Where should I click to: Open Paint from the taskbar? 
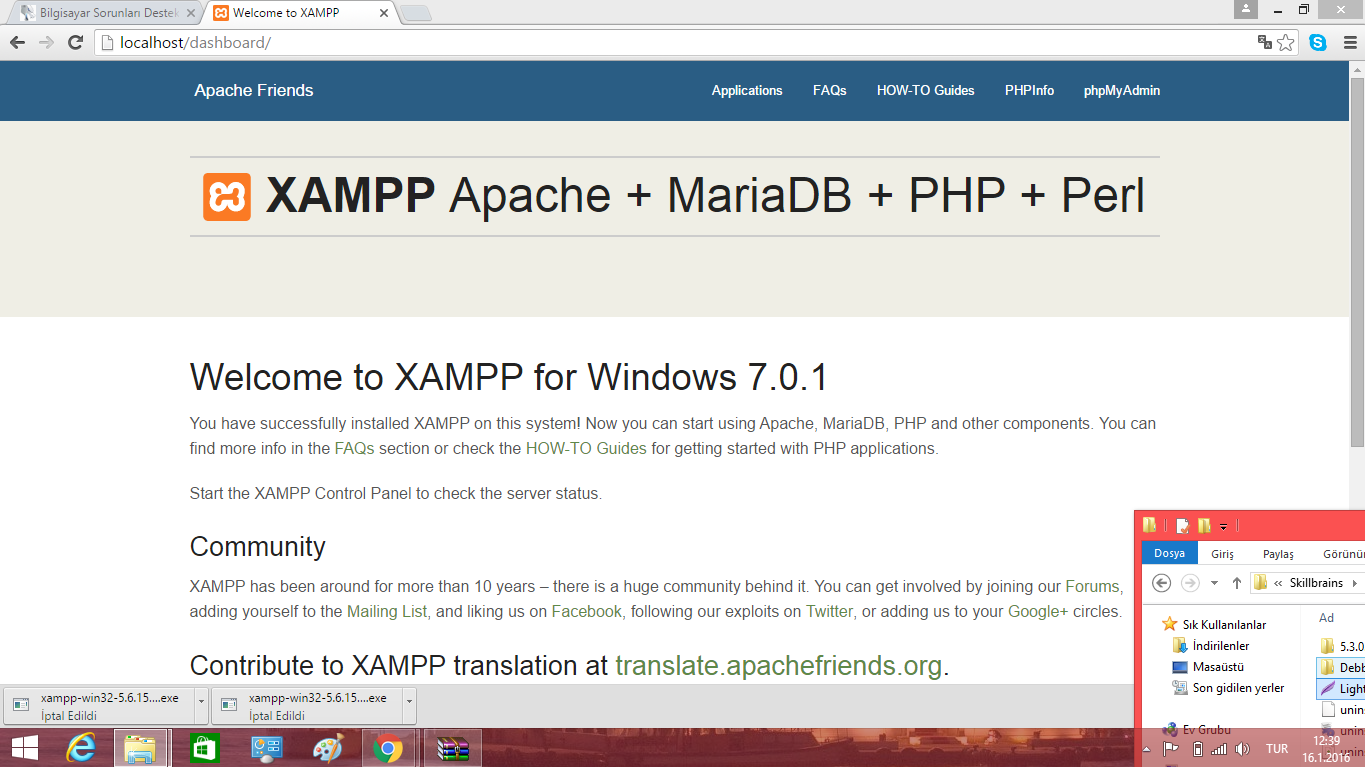click(328, 748)
